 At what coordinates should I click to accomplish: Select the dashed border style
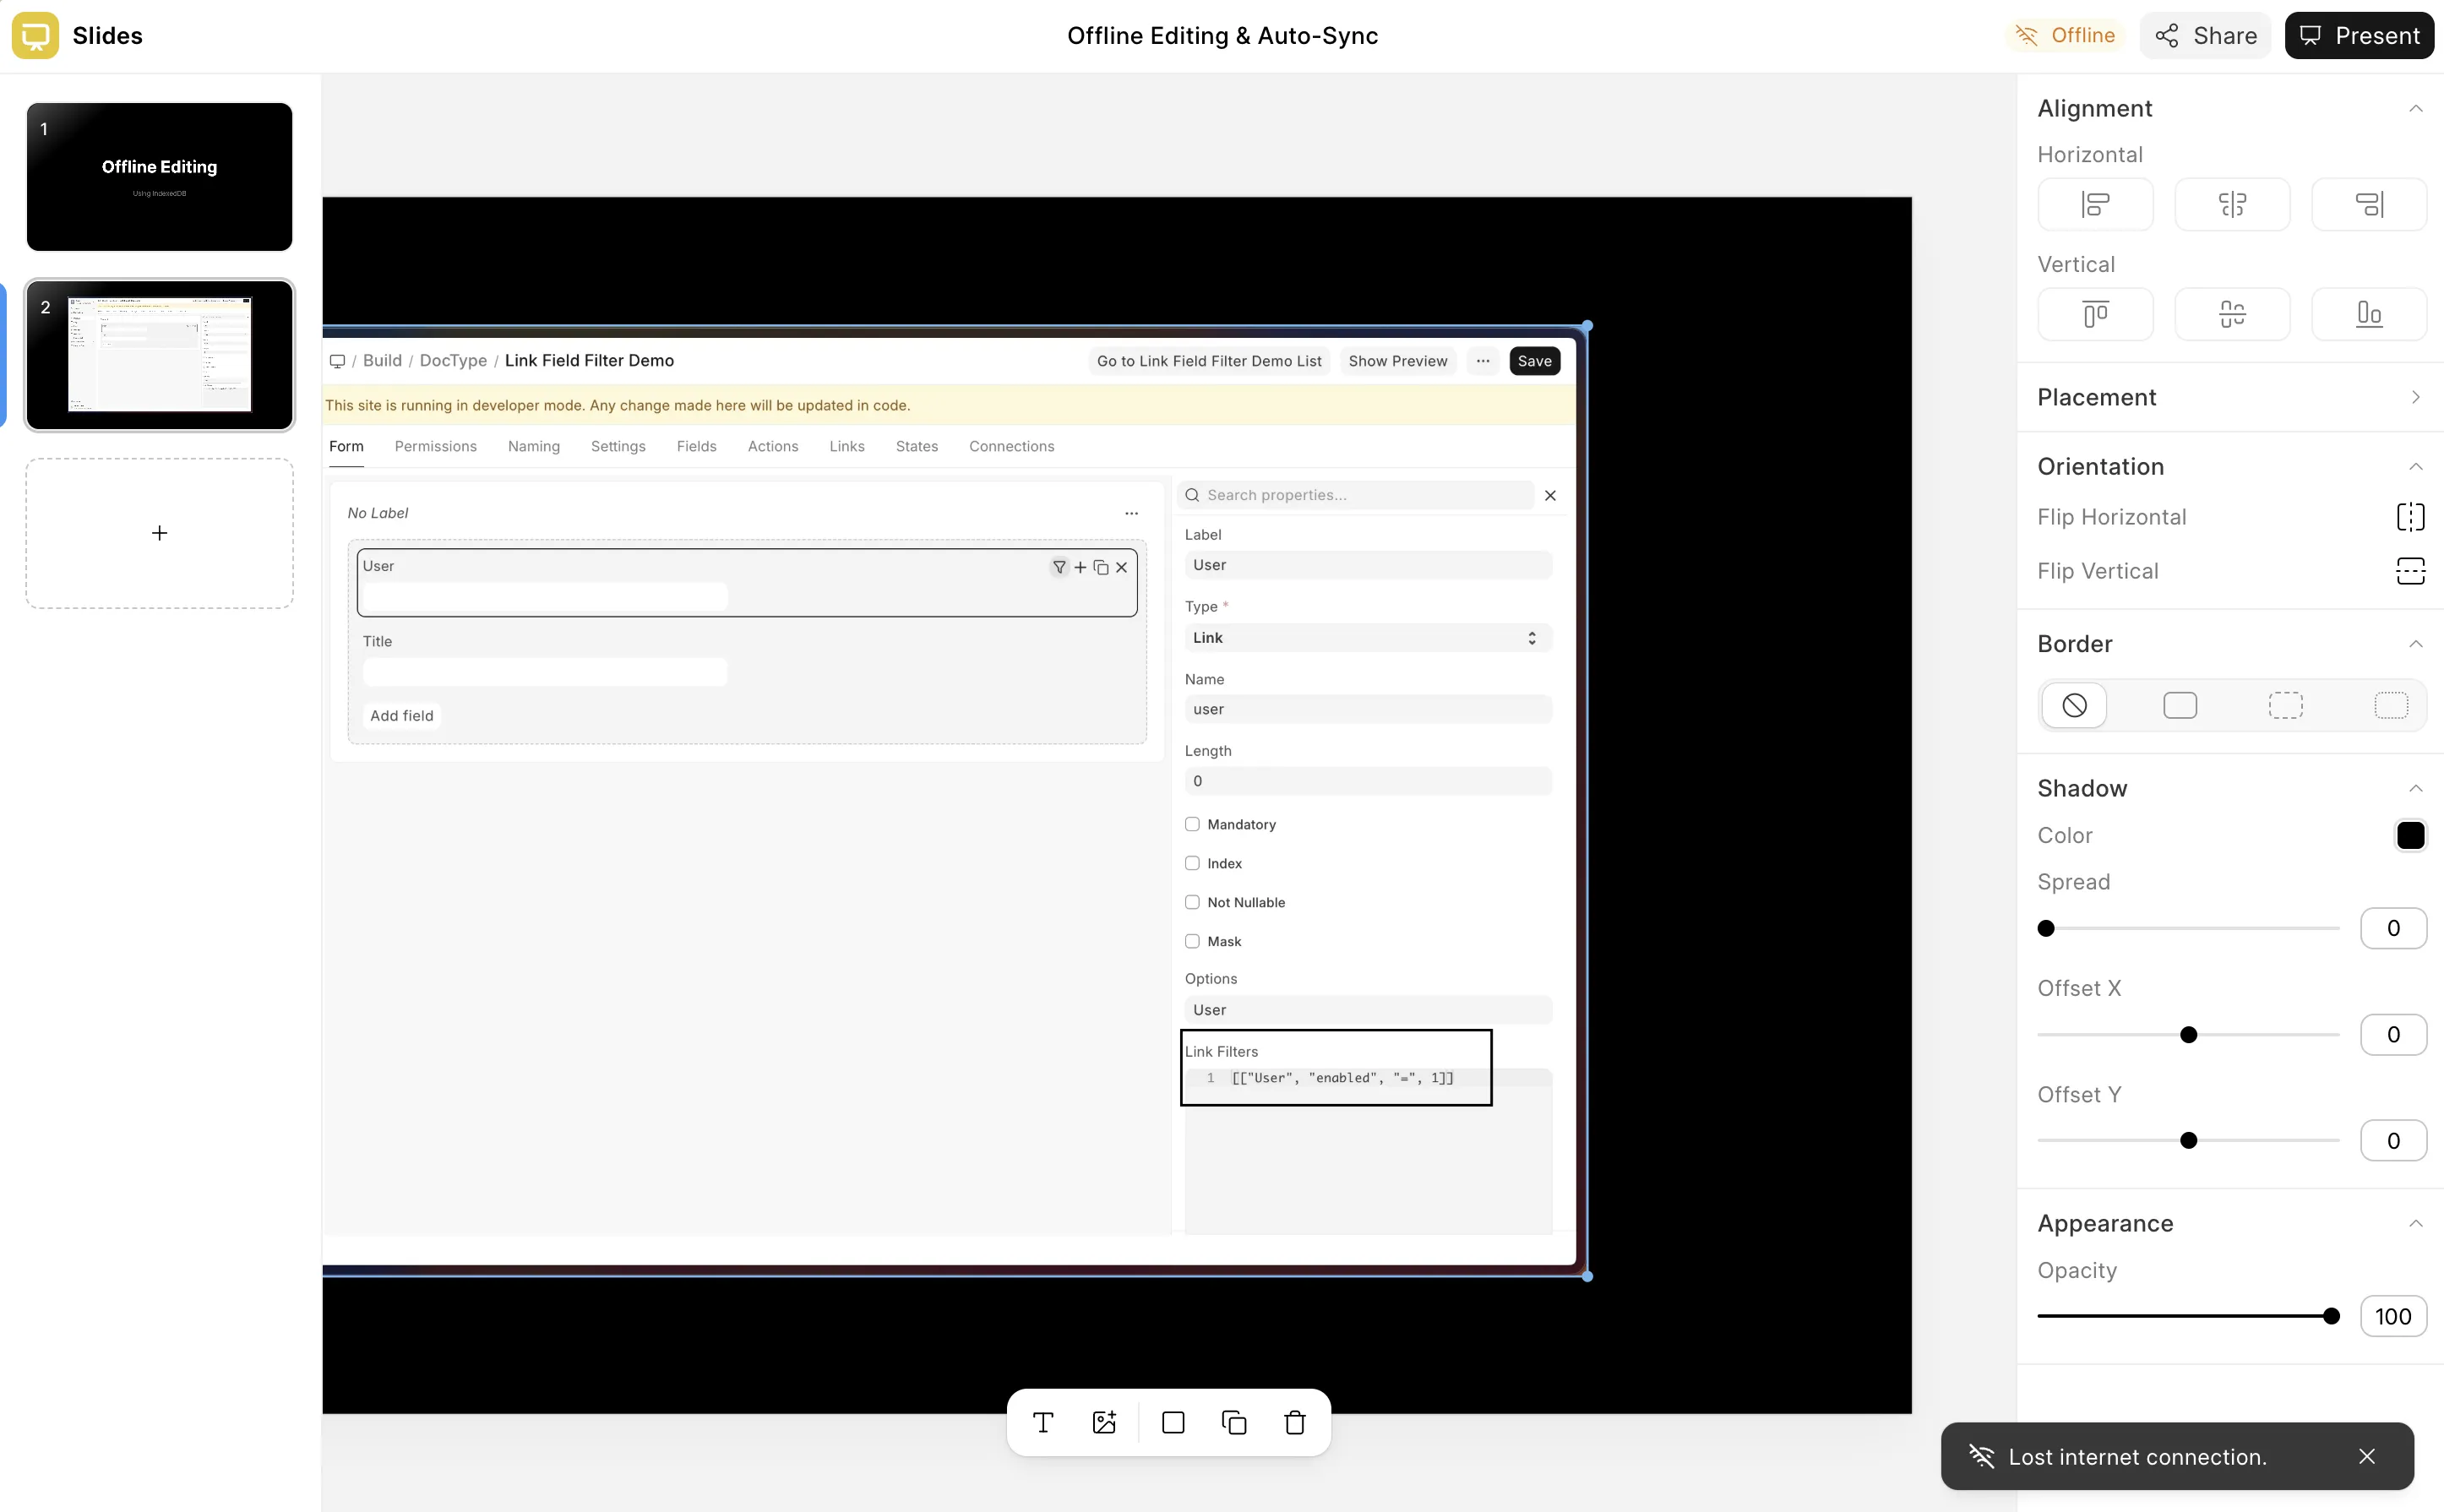tap(2285, 705)
